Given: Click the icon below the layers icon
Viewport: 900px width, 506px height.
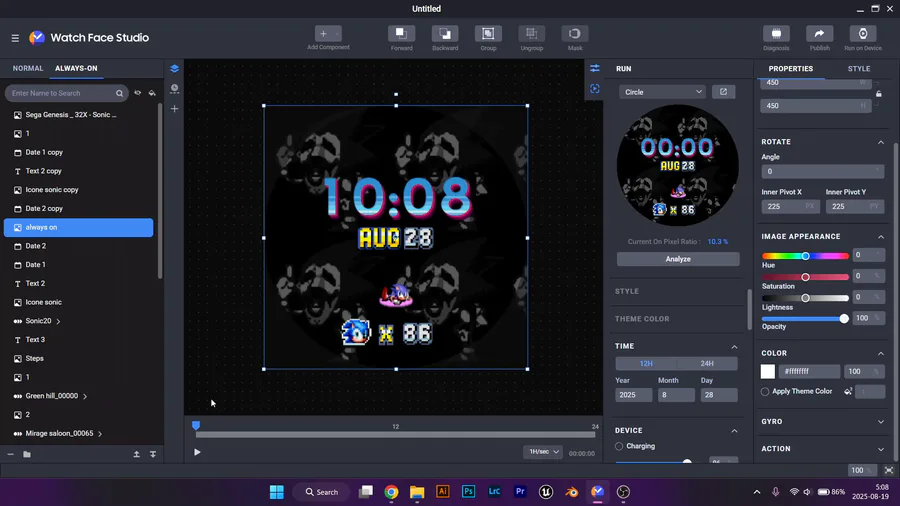Looking at the screenshot, I should coord(174,89).
